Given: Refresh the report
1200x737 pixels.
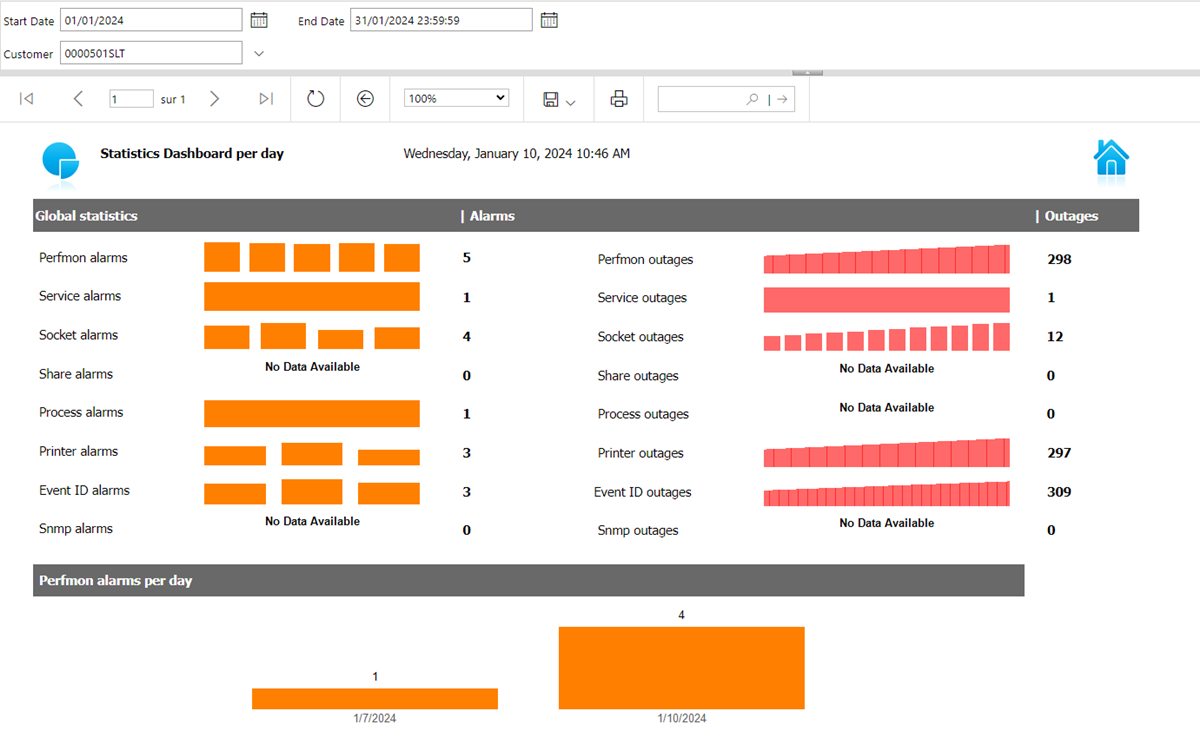Looking at the screenshot, I should tap(315, 99).
